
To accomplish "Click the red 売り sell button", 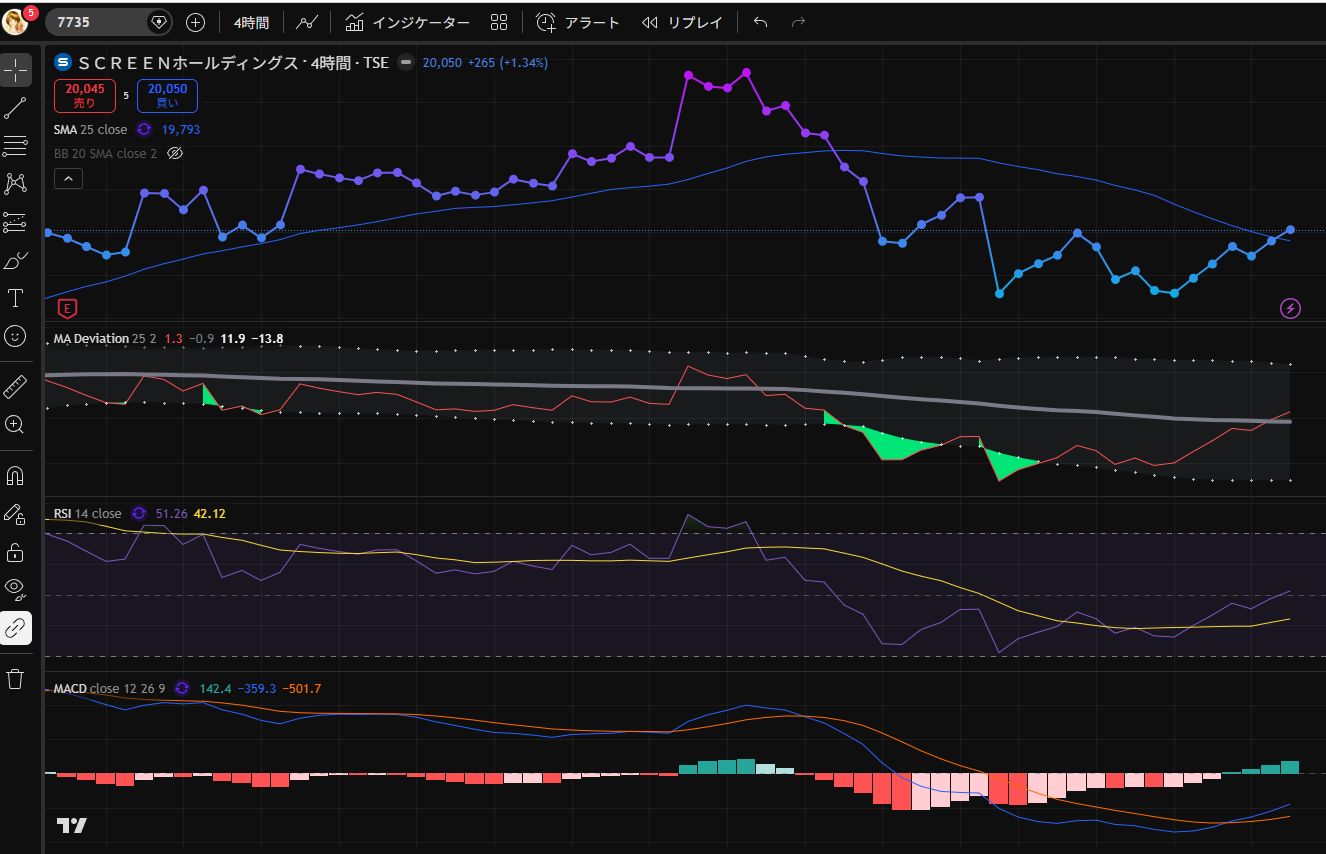I will tap(85, 96).
